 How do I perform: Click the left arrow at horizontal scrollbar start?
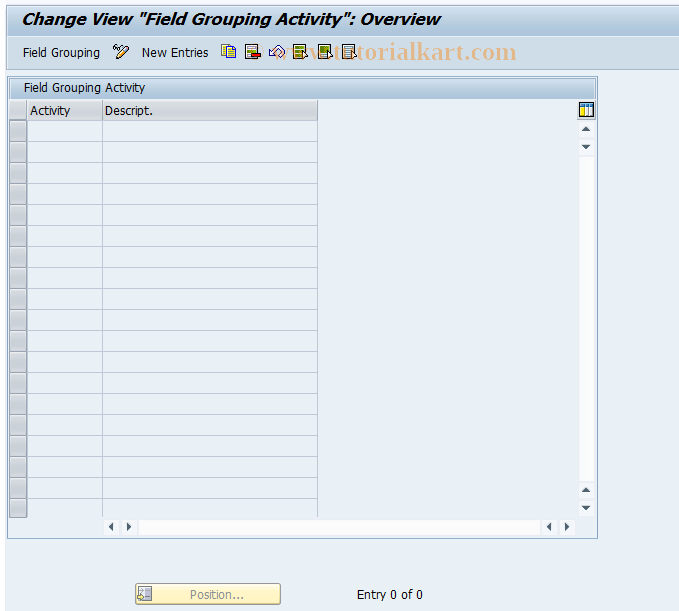click(x=111, y=527)
